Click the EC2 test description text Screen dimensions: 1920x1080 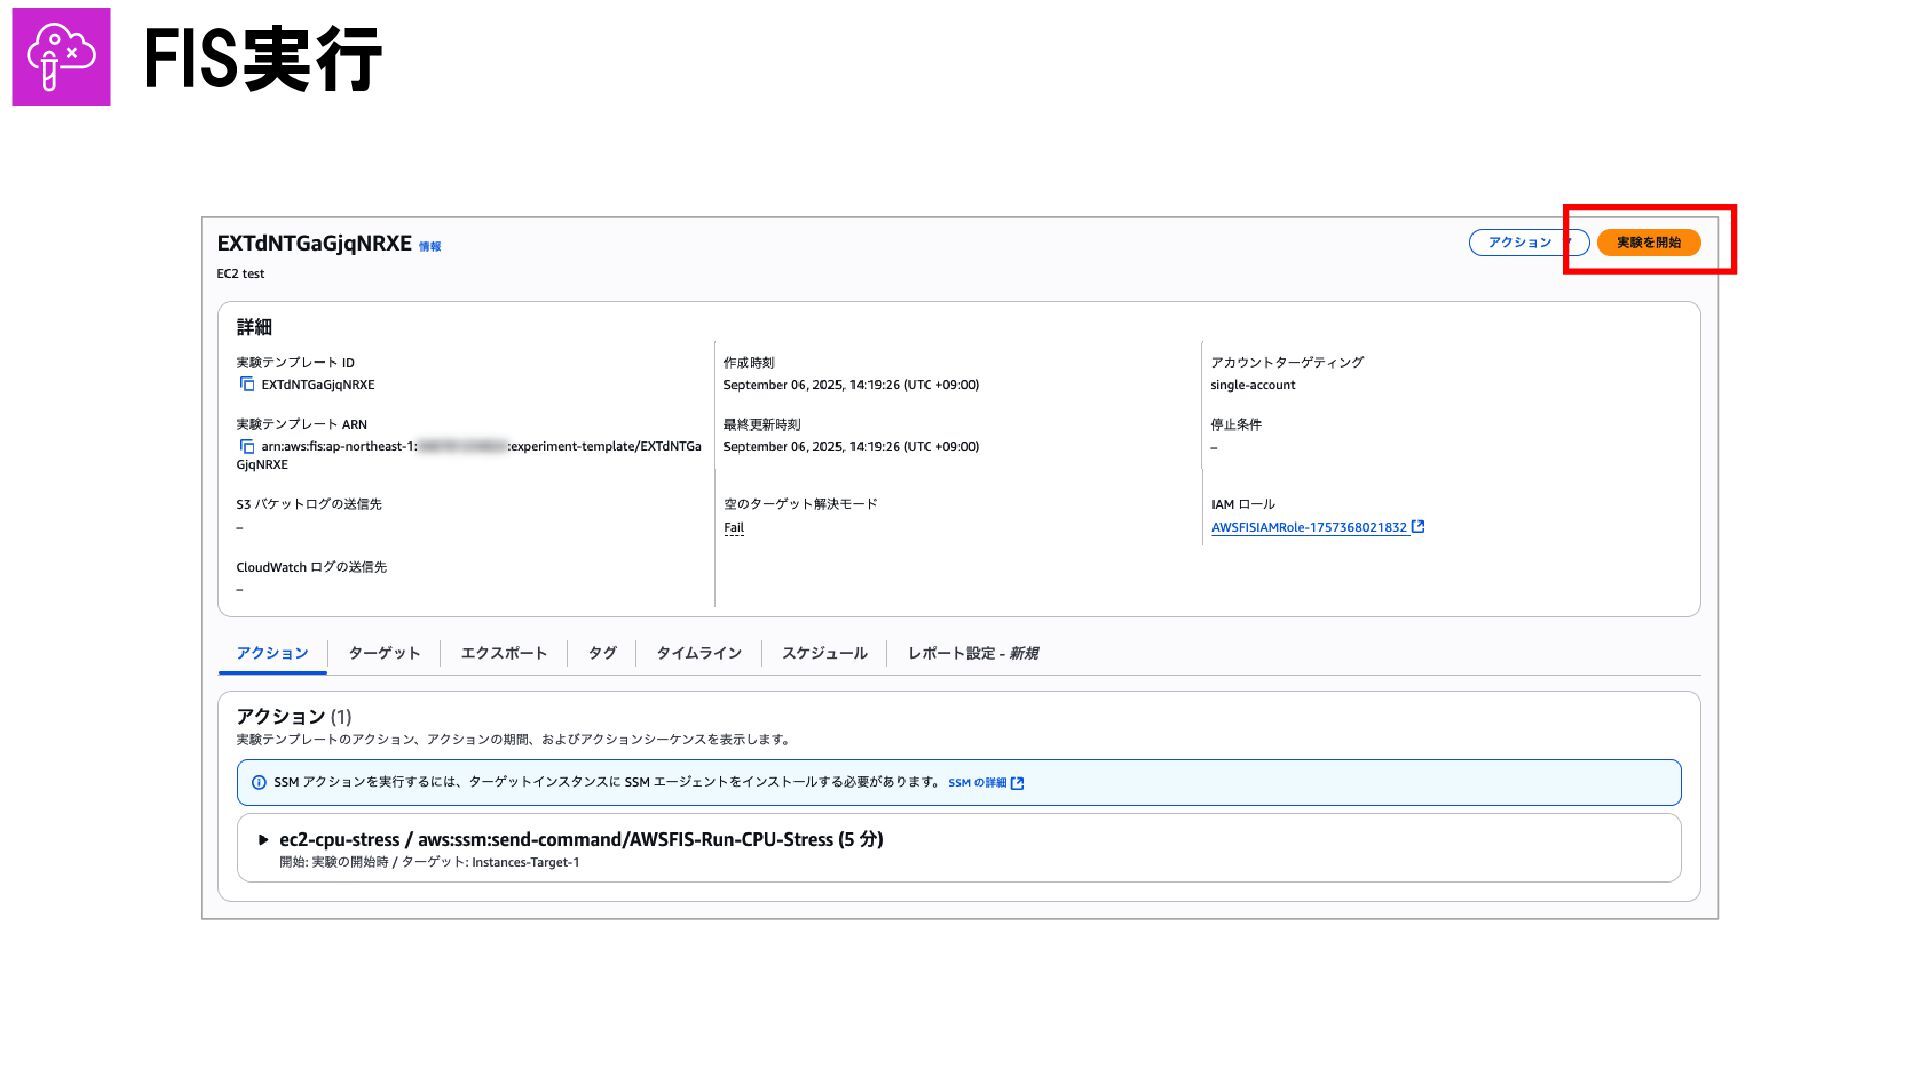(x=240, y=274)
